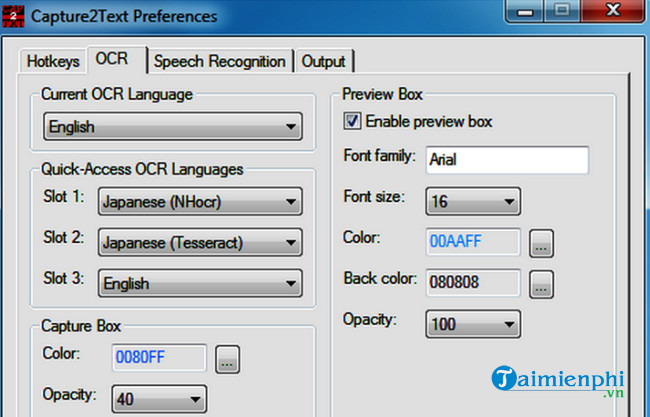Image resolution: width=650 pixels, height=417 pixels.
Task: Open Slot 1 Japanese (NHocr) dropdown
Action: click(x=200, y=202)
